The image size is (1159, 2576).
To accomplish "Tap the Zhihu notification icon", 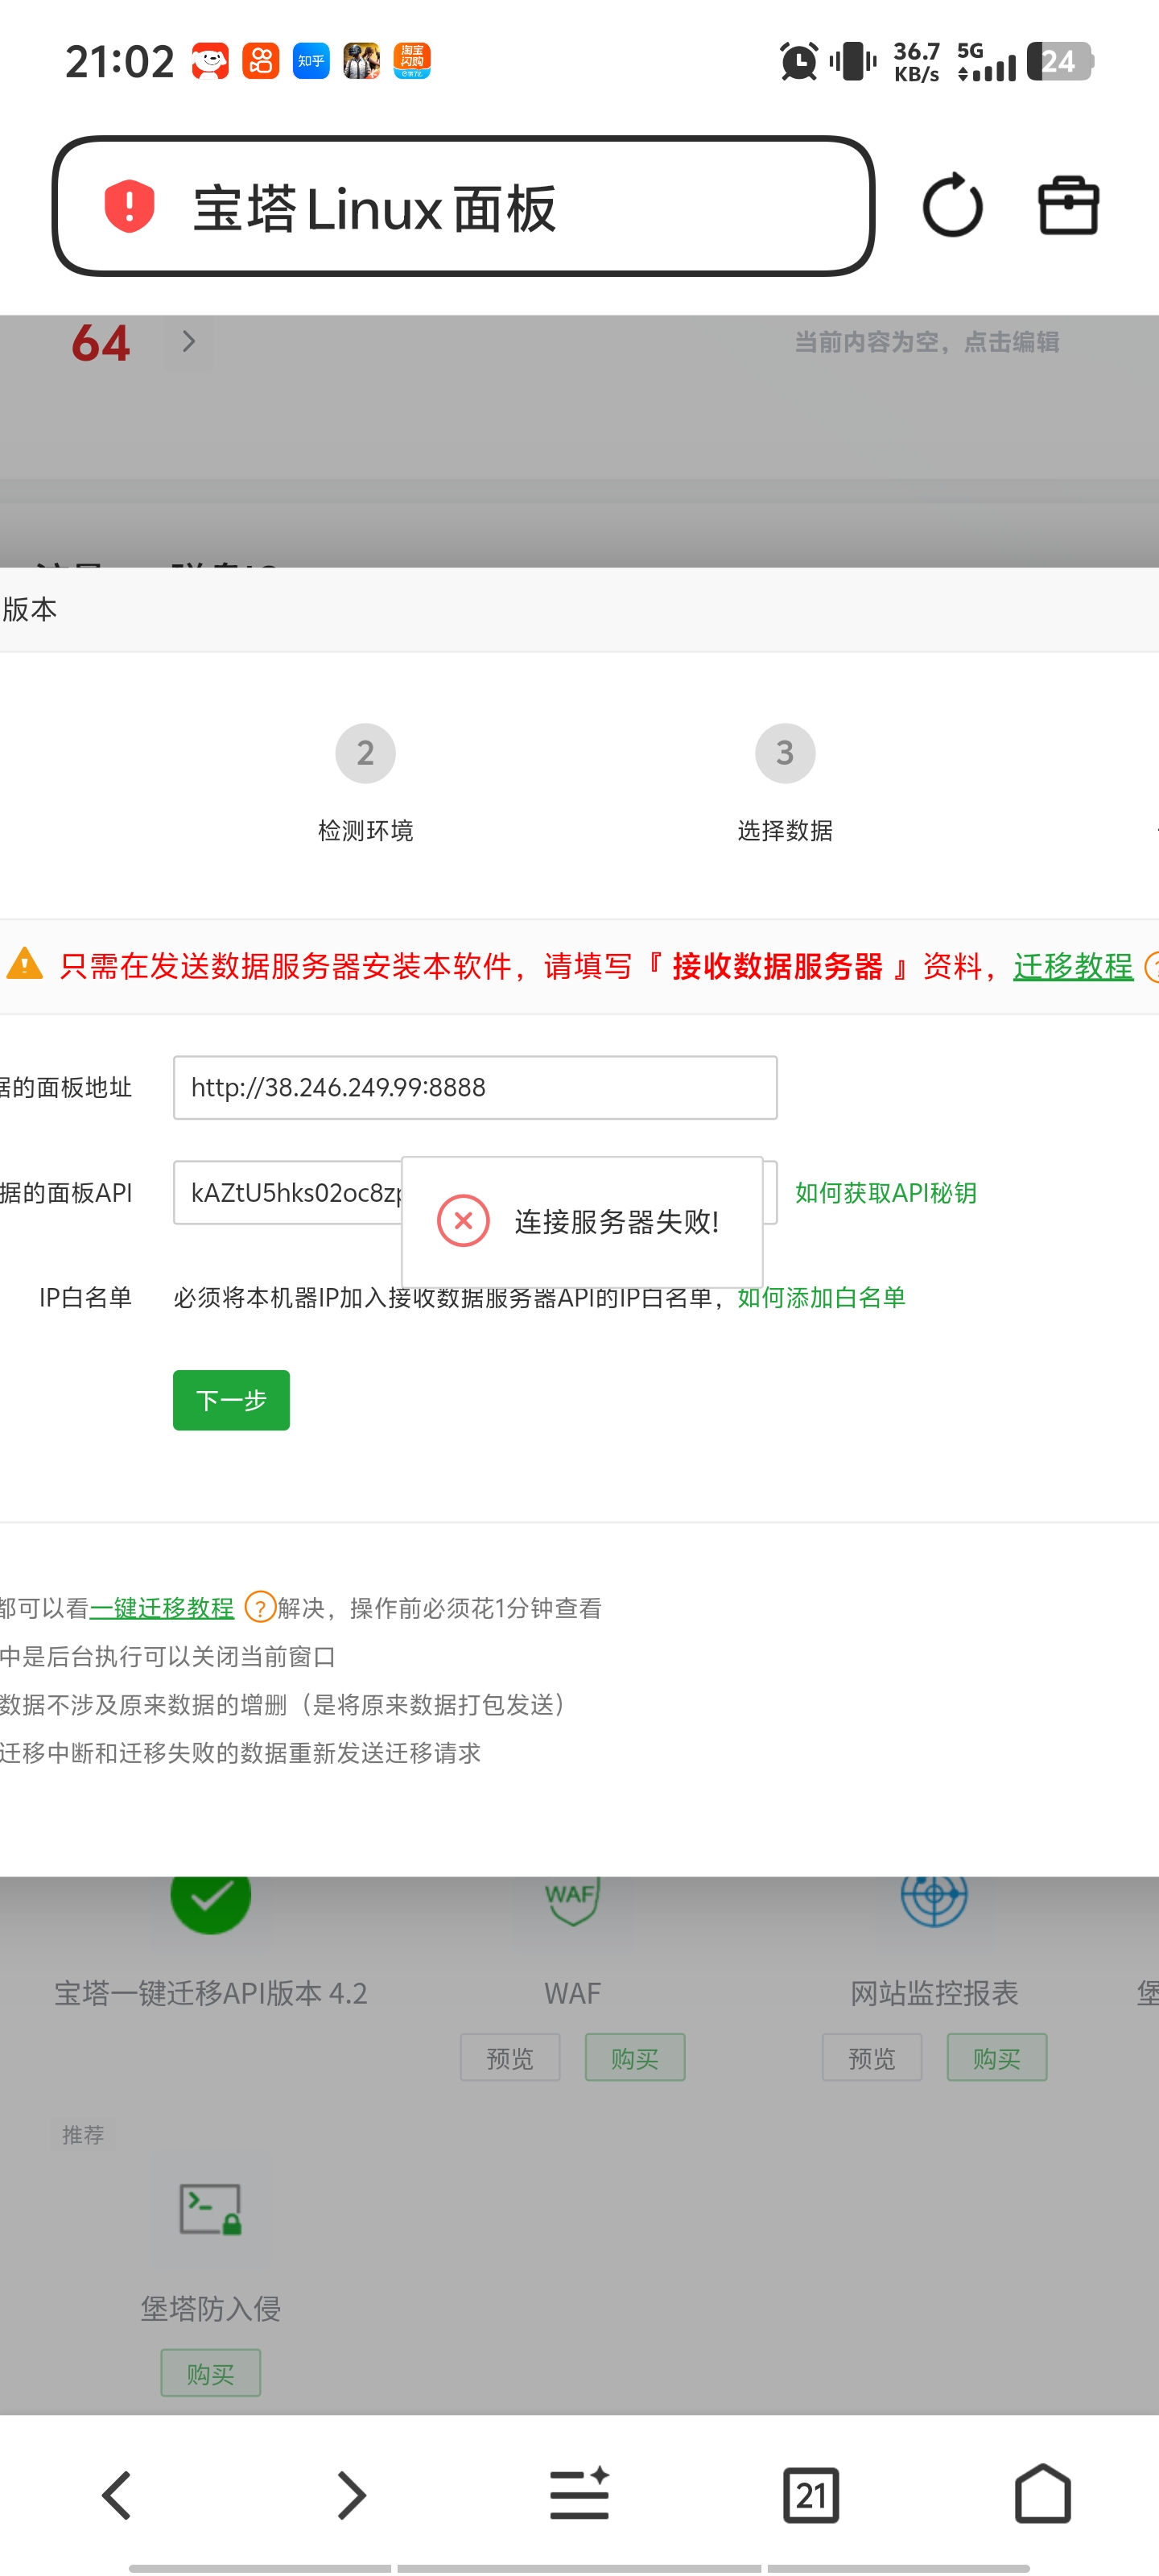I will tap(311, 61).
